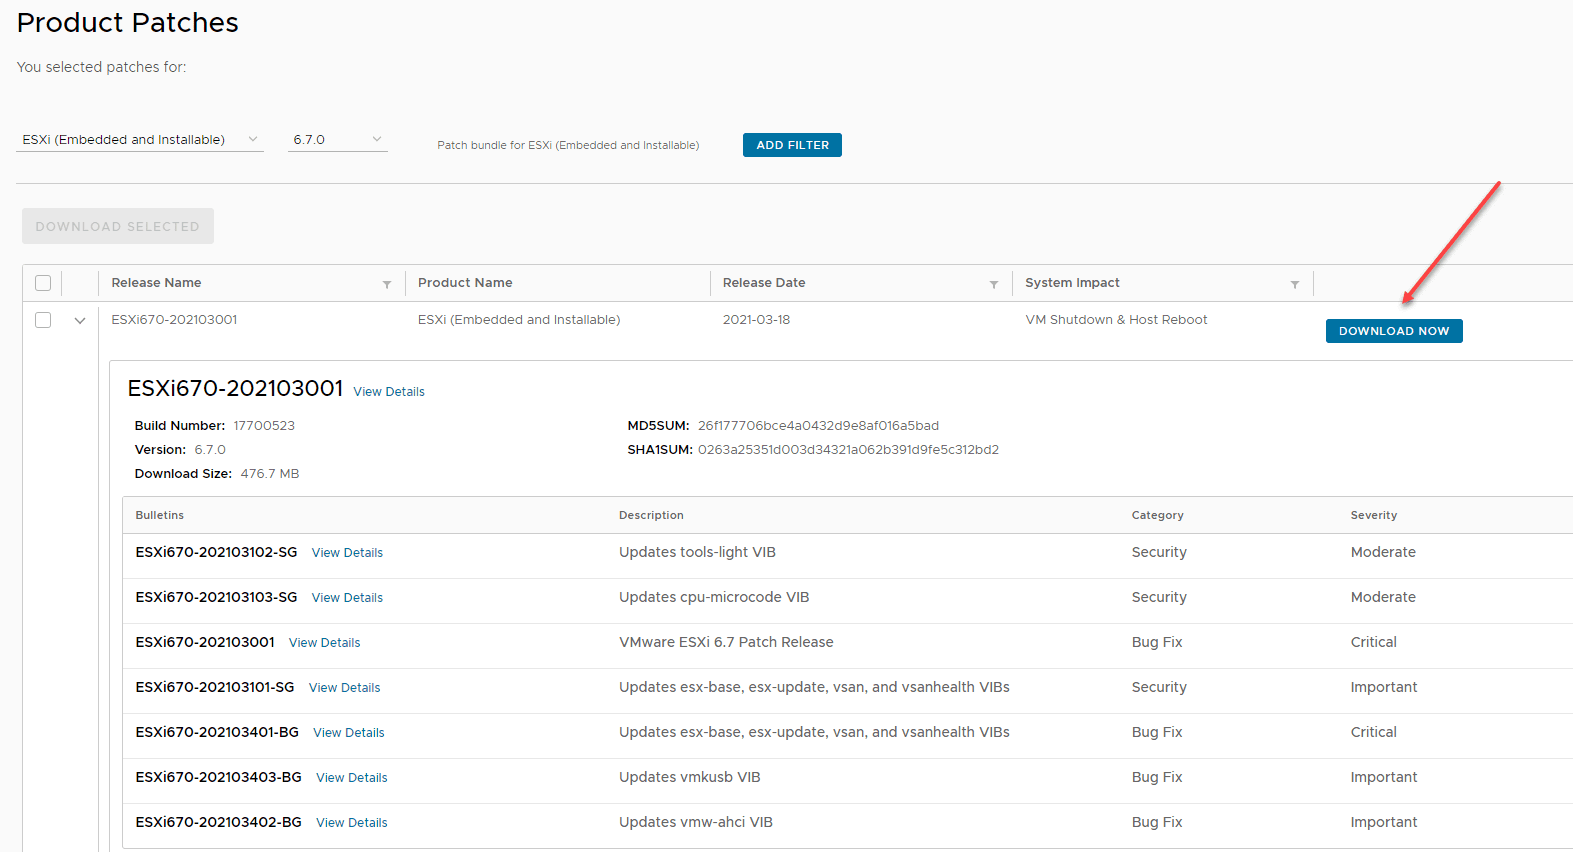Image resolution: width=1573 pixels, height=852 pixels.
Task: Open View Details for bulletin ESXi670-202103101-SG
Action: coord(344,688)
